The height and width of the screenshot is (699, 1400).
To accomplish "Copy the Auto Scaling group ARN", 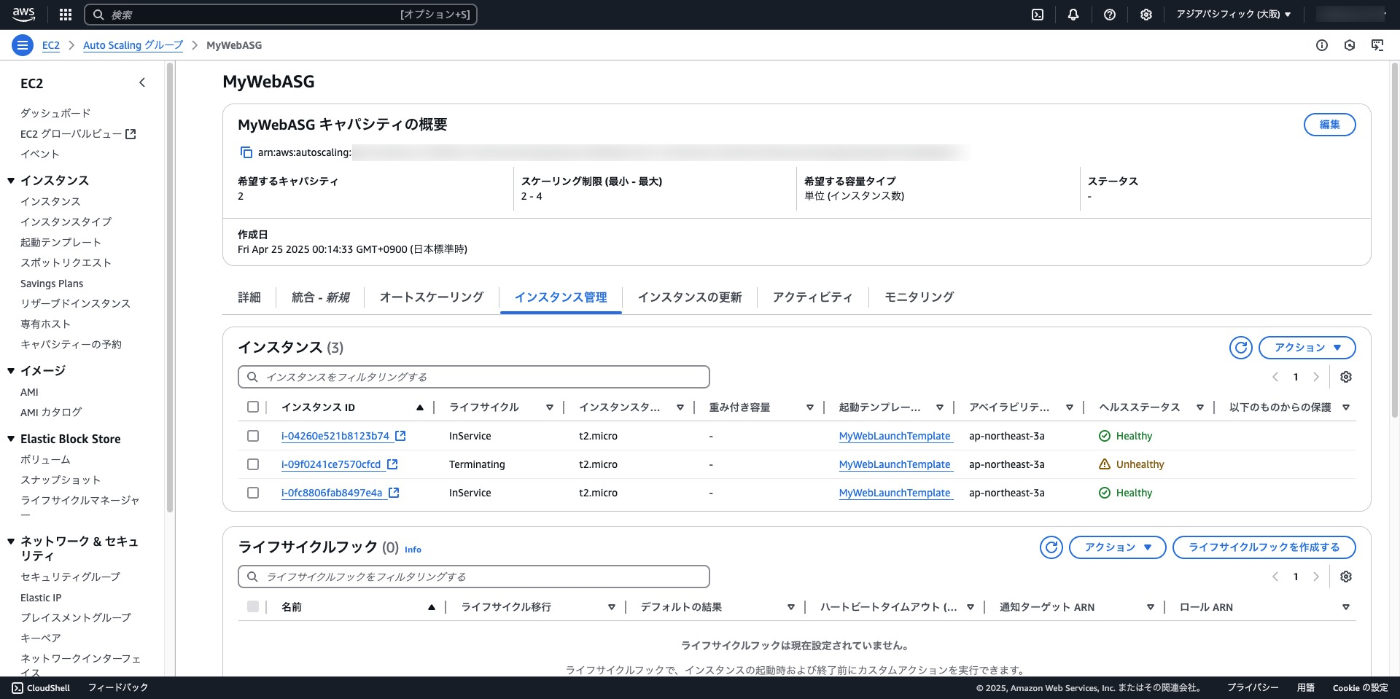I will coord(246,152).
